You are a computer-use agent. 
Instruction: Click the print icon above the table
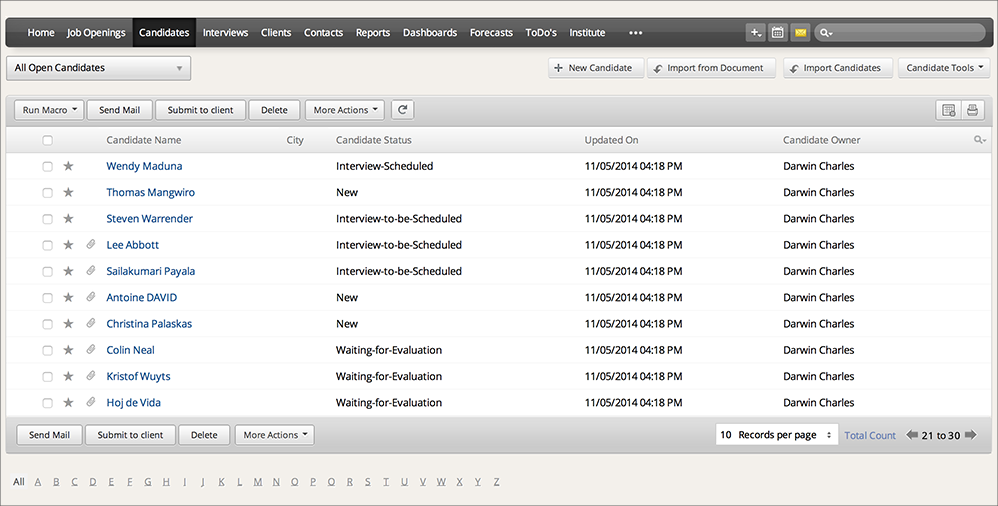click(x=971, y=110)
